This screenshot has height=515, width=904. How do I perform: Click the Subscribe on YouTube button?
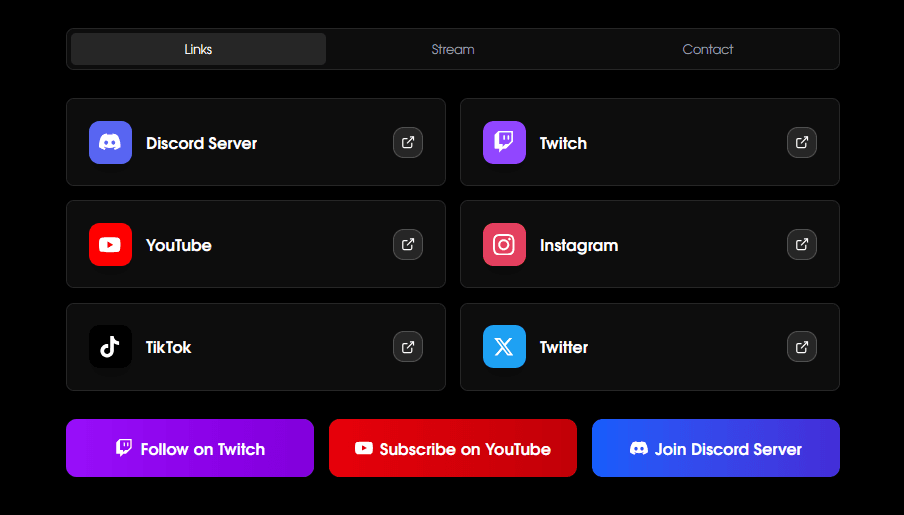click(x=453, y=448)
